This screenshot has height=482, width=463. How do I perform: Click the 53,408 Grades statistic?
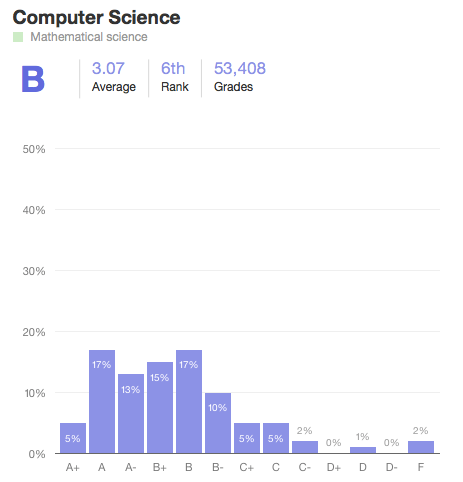pos(240,77)
